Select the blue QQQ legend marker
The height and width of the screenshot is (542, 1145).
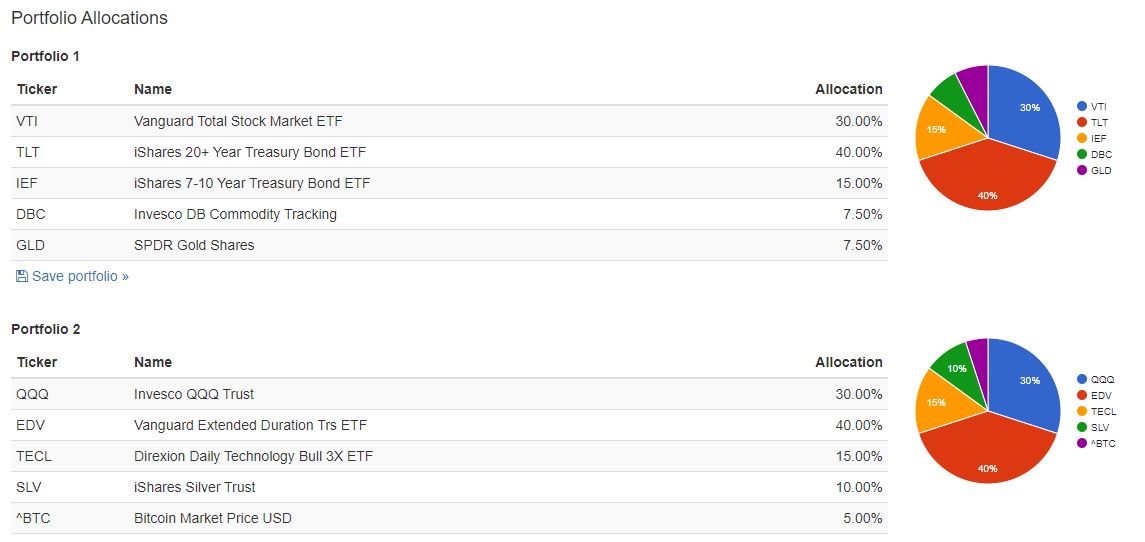point(1082,379)
